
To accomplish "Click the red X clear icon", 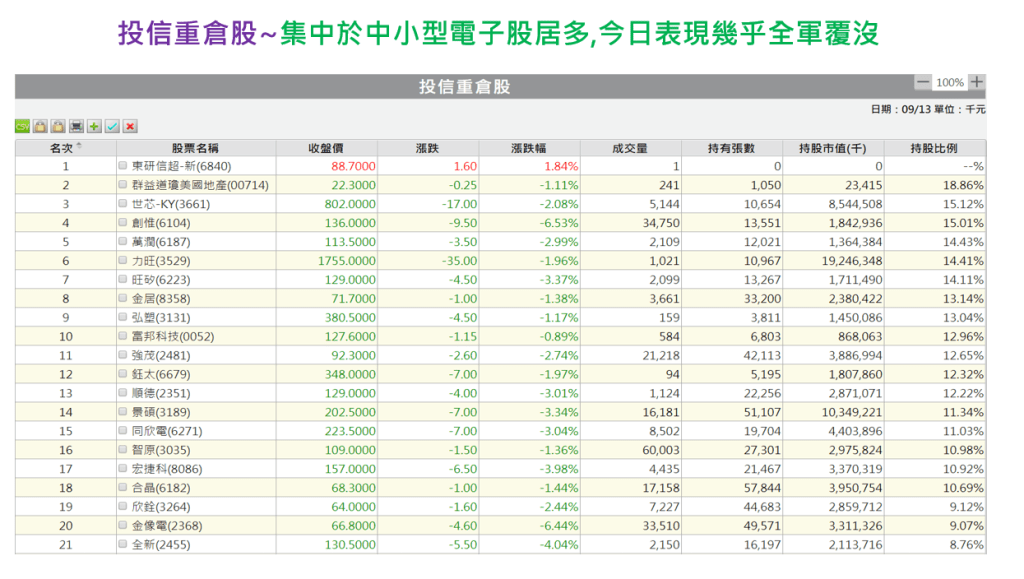I will [130, 126].
